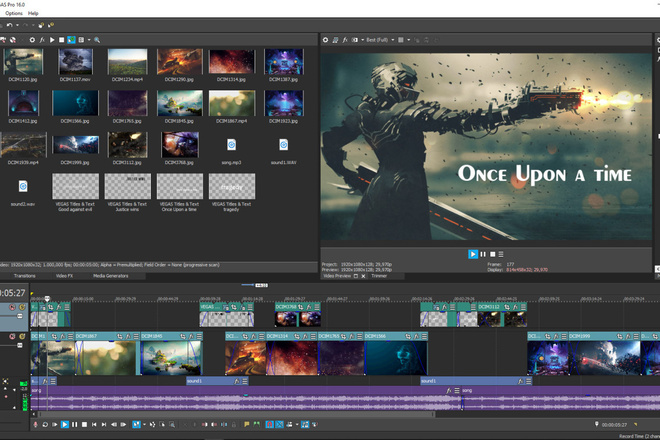660x440 pixels.
Task: Close the Video Preview docked window
Action: pyautogui.click(x=363, y=276)
